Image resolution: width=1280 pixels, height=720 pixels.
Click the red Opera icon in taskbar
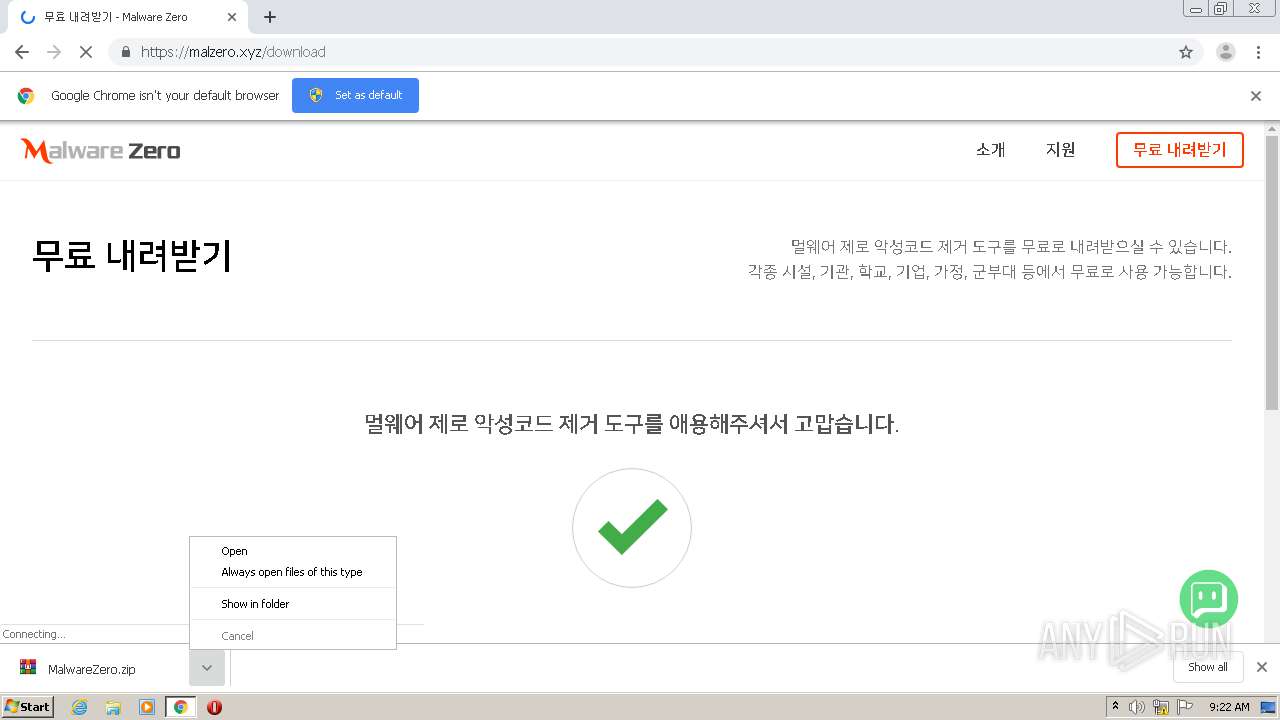[214, 707]
